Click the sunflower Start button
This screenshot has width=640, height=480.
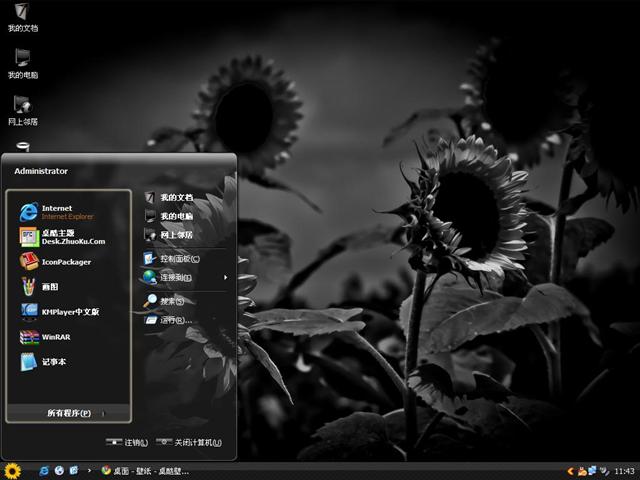pos(12,470)
